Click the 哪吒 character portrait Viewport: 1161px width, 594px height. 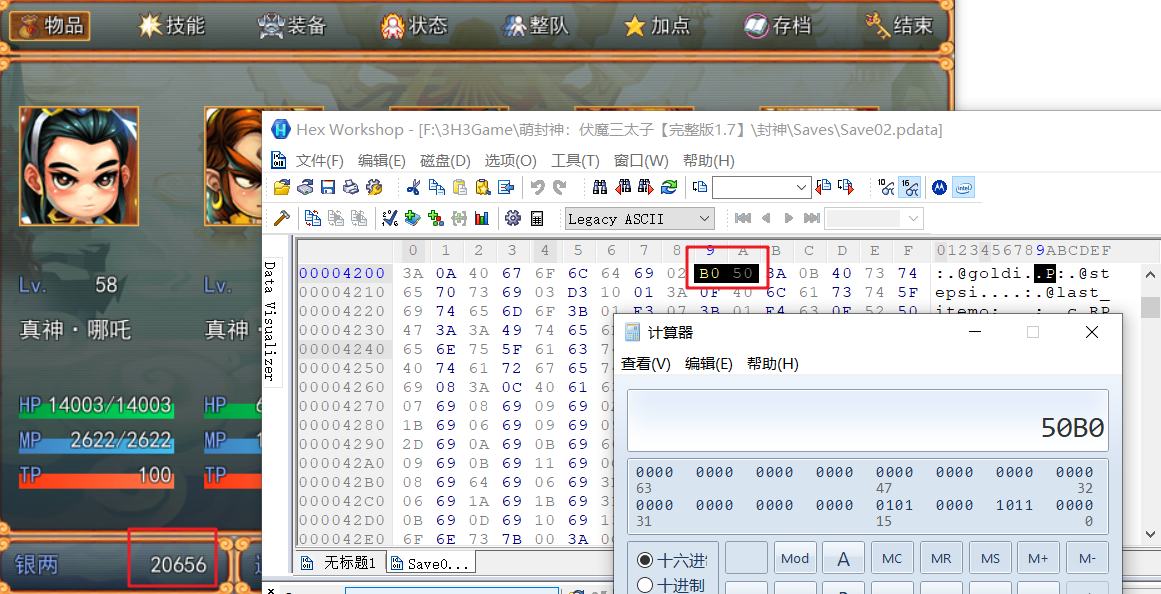pos(78,166)
